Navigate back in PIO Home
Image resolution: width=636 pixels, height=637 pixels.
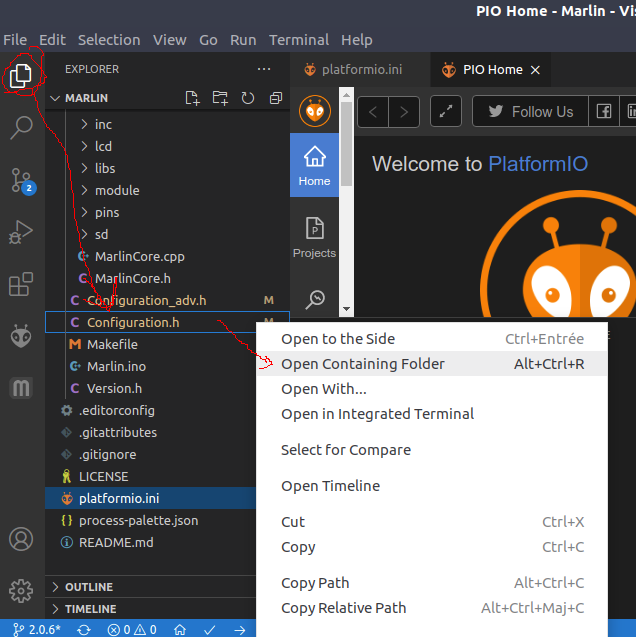click(373, 112)
